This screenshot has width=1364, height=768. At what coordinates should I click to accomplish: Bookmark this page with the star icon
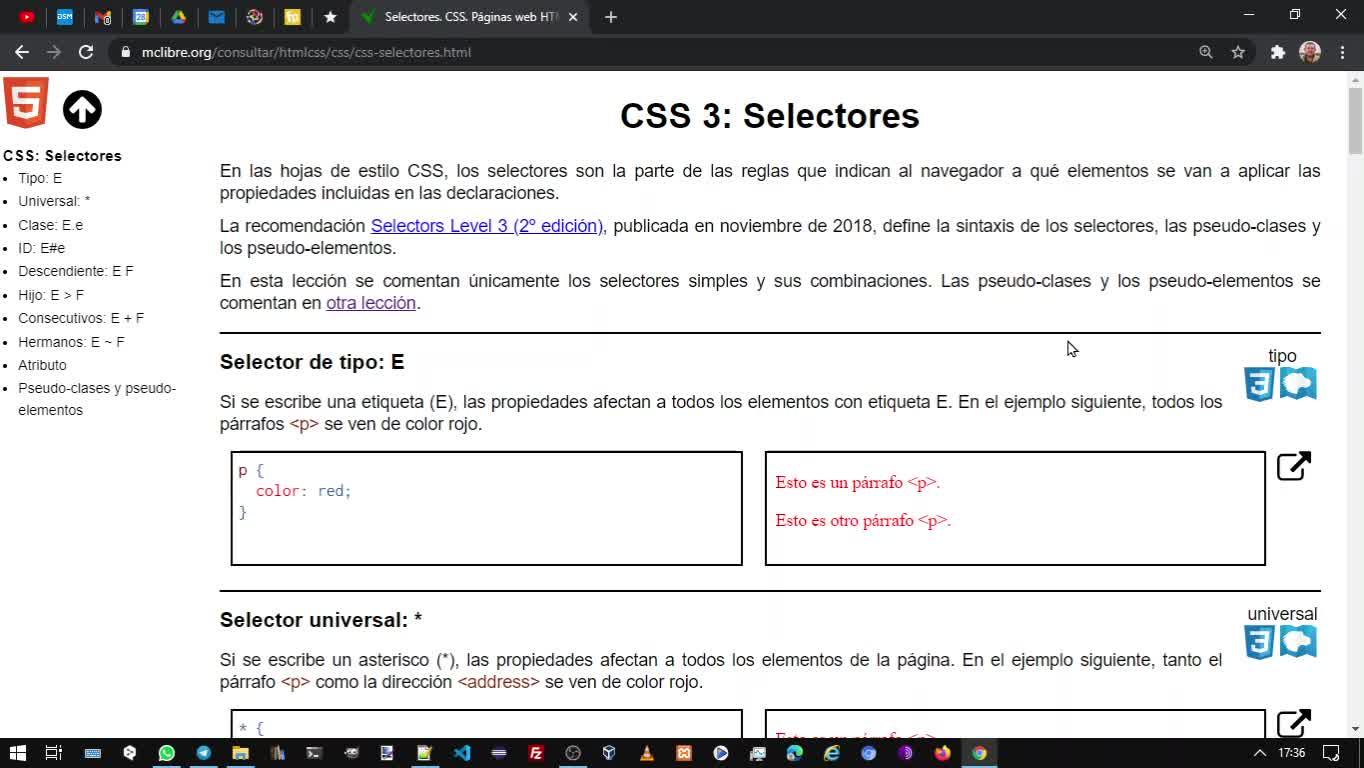[x=1238, y=52]
